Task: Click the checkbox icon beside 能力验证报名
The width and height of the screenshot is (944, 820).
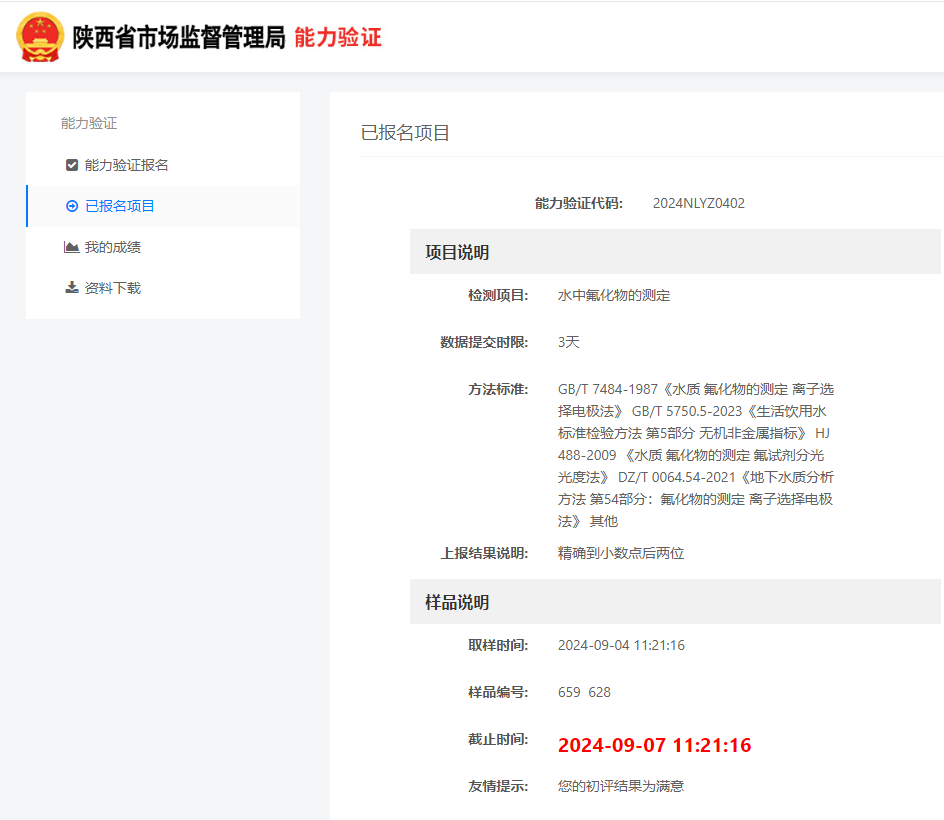Action: (71, 165)
